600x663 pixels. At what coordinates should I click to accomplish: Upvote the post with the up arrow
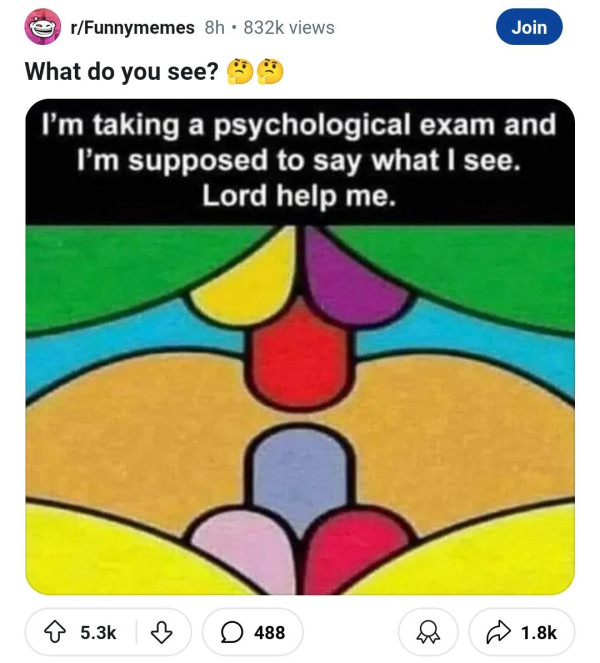pyautogui.click(x=57, y=632)
